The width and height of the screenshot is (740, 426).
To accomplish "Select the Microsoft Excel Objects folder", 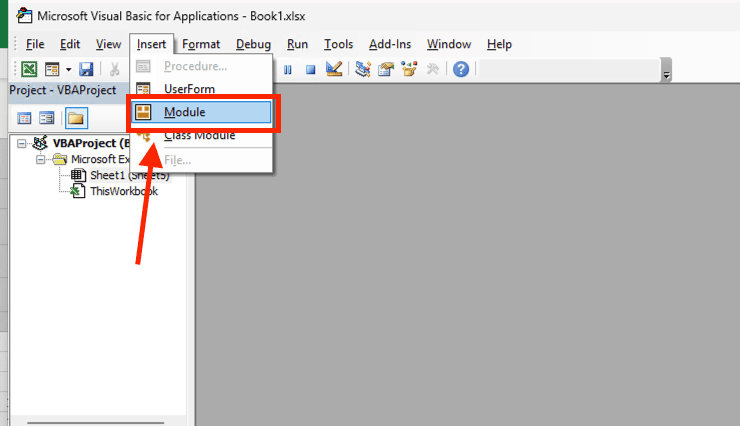I will click(100, 159).
